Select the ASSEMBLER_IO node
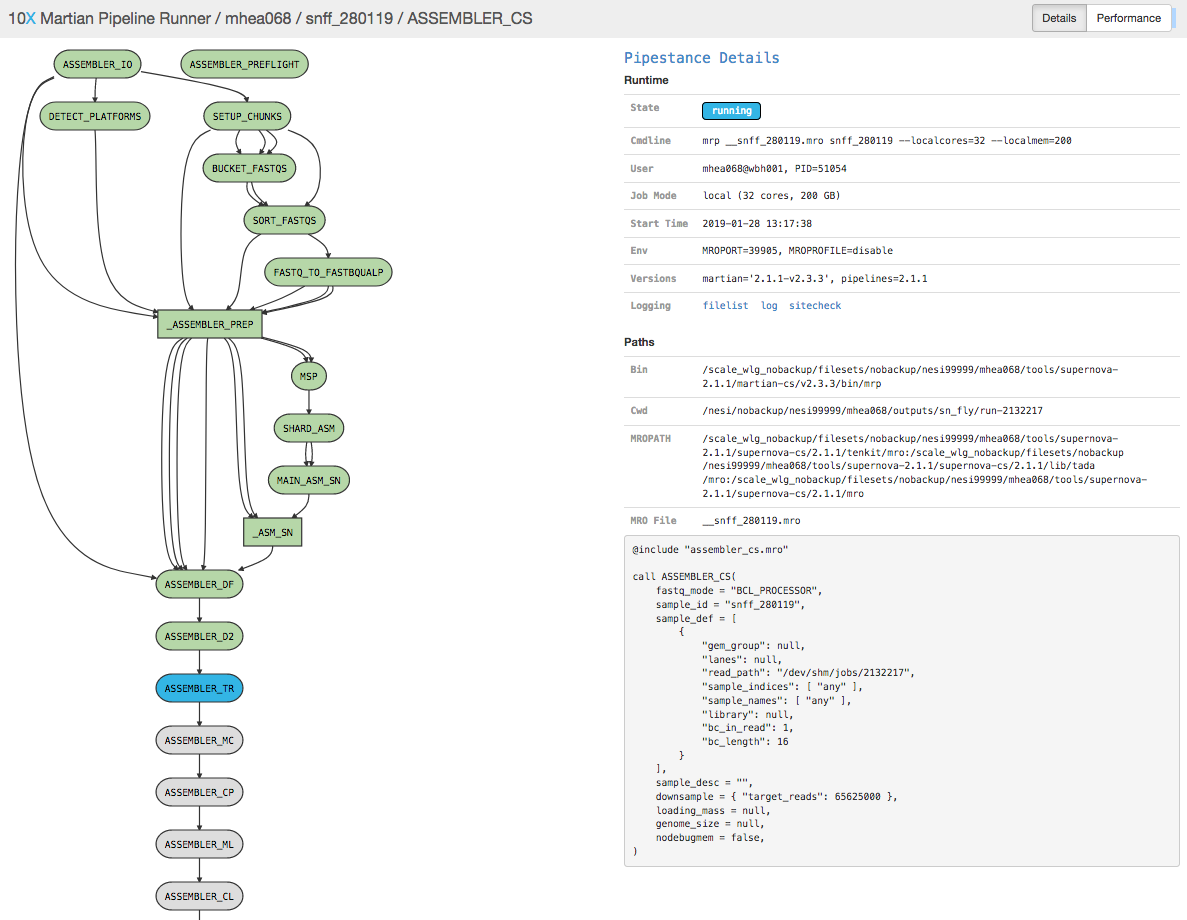This screenshot has width=1187, height=920. 97,65
